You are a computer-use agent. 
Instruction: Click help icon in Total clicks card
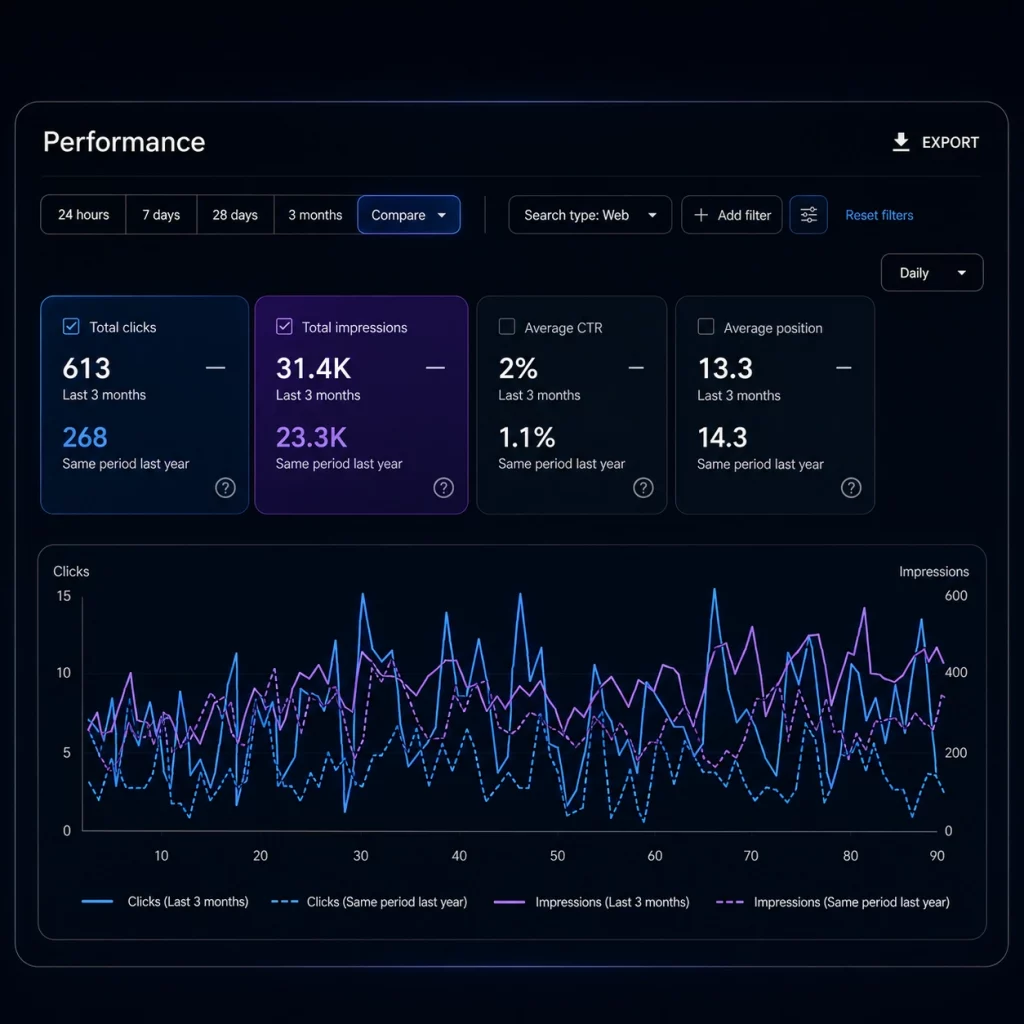pyautogui.click(x=225, y=488)
